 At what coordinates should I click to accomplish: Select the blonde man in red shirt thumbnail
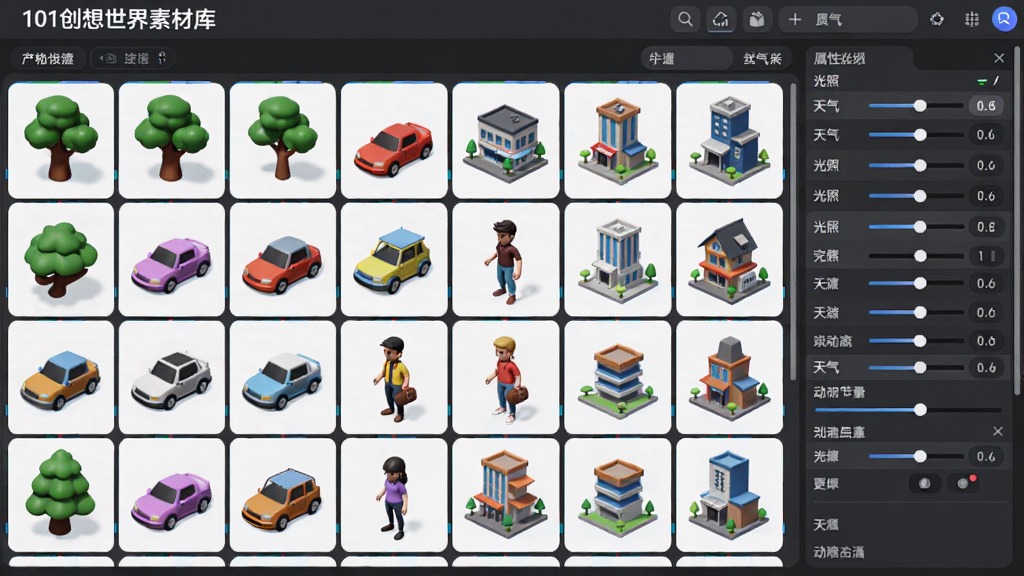(505, 377)
